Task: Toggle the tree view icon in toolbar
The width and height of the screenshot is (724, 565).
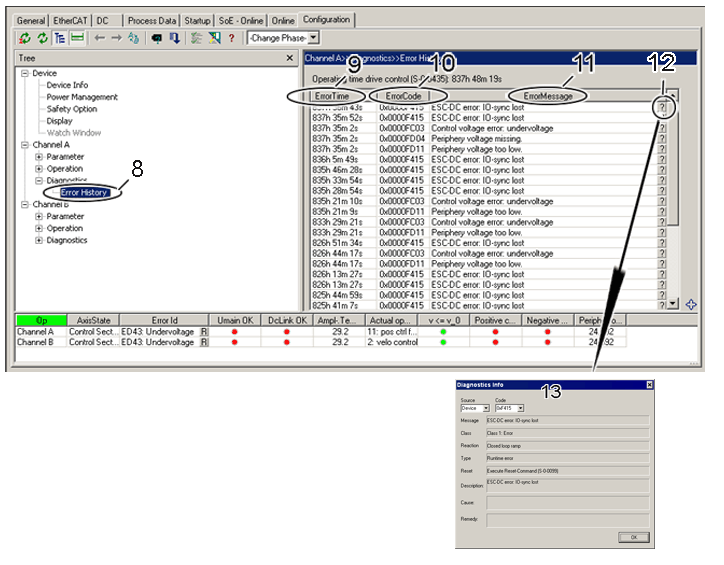Action: point(58,38)
